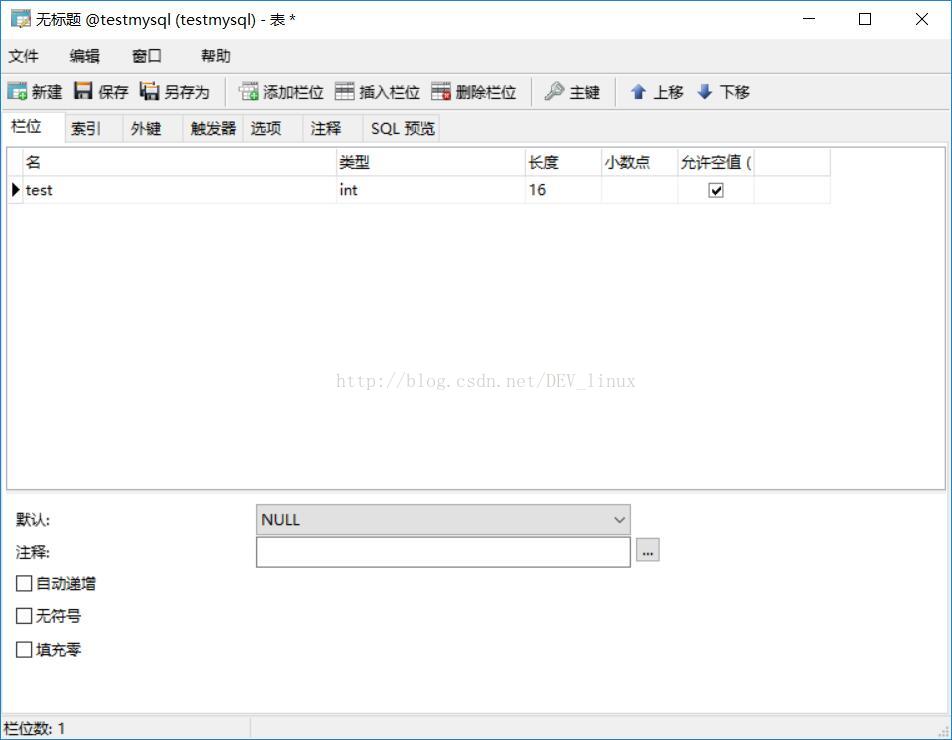Add a field with 添加栏位
952x740 pixels.
(x=281, y=92)
